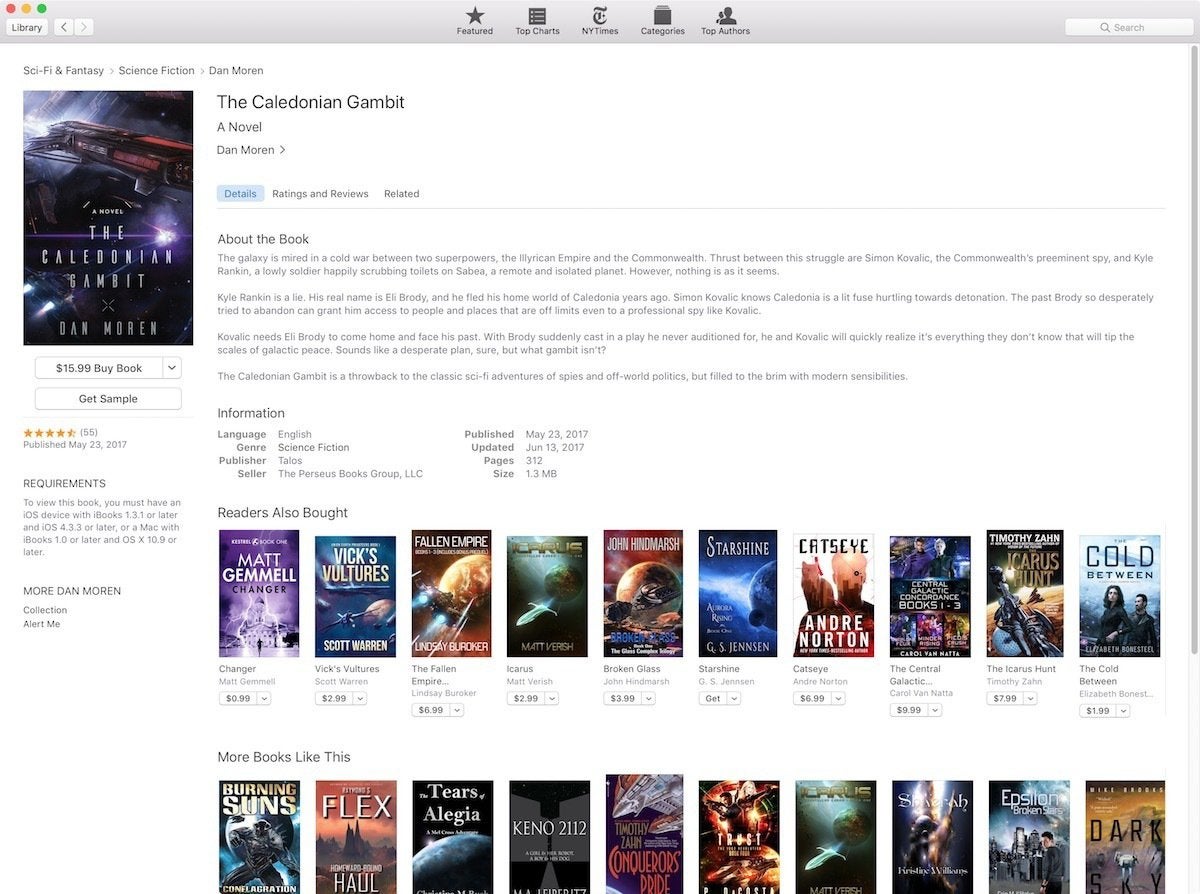This screenshot has height=894, width=1200.
Task: Open the Flex book cover
Action: (x=356, y=837)
